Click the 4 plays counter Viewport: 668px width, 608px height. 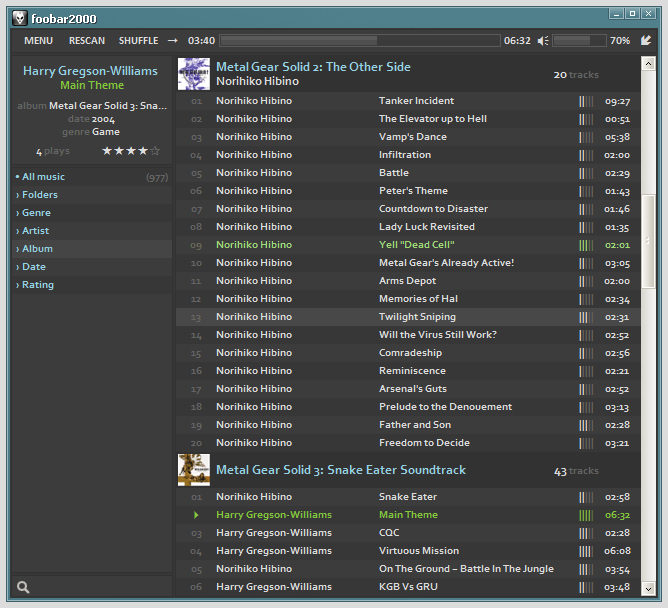coord(53,151)
